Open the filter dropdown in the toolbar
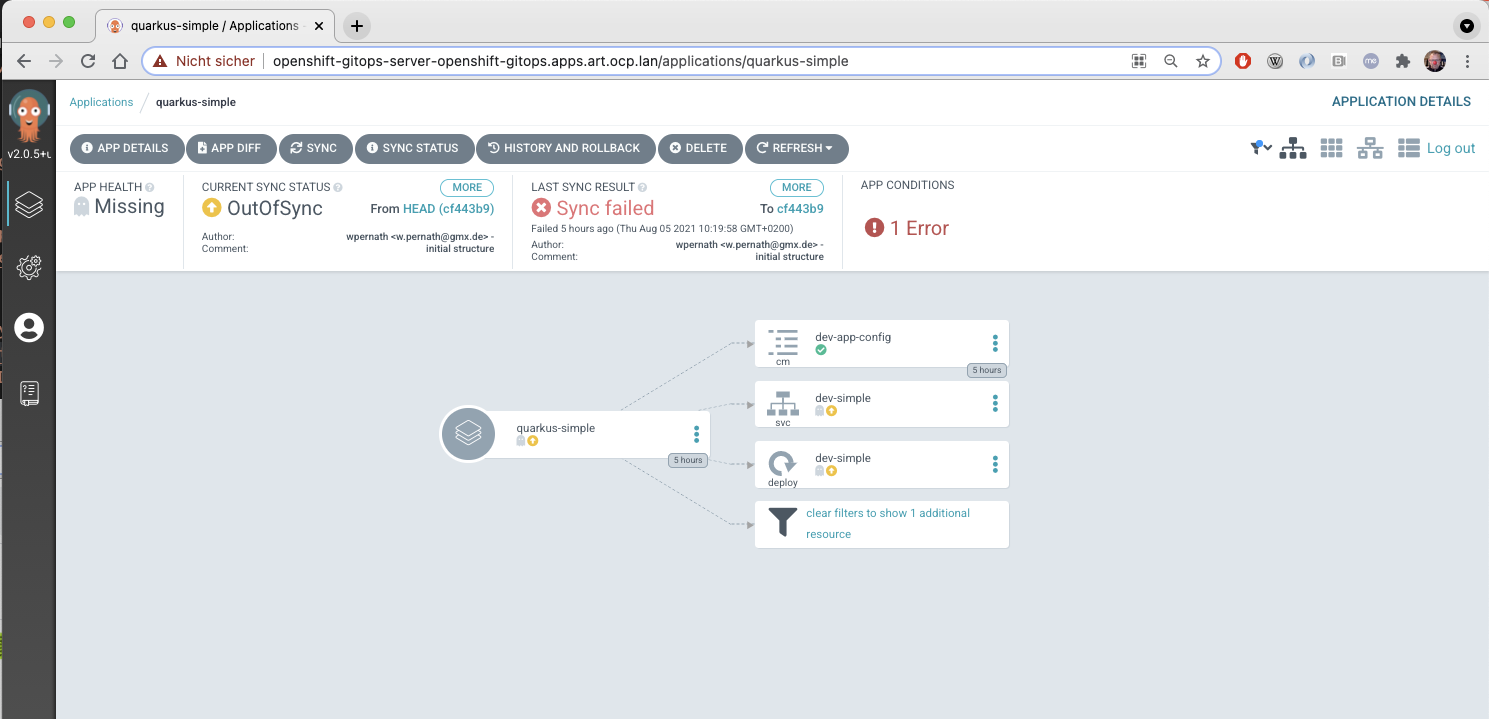Viewport: 1489px width, 719px height. (1260, 148)
